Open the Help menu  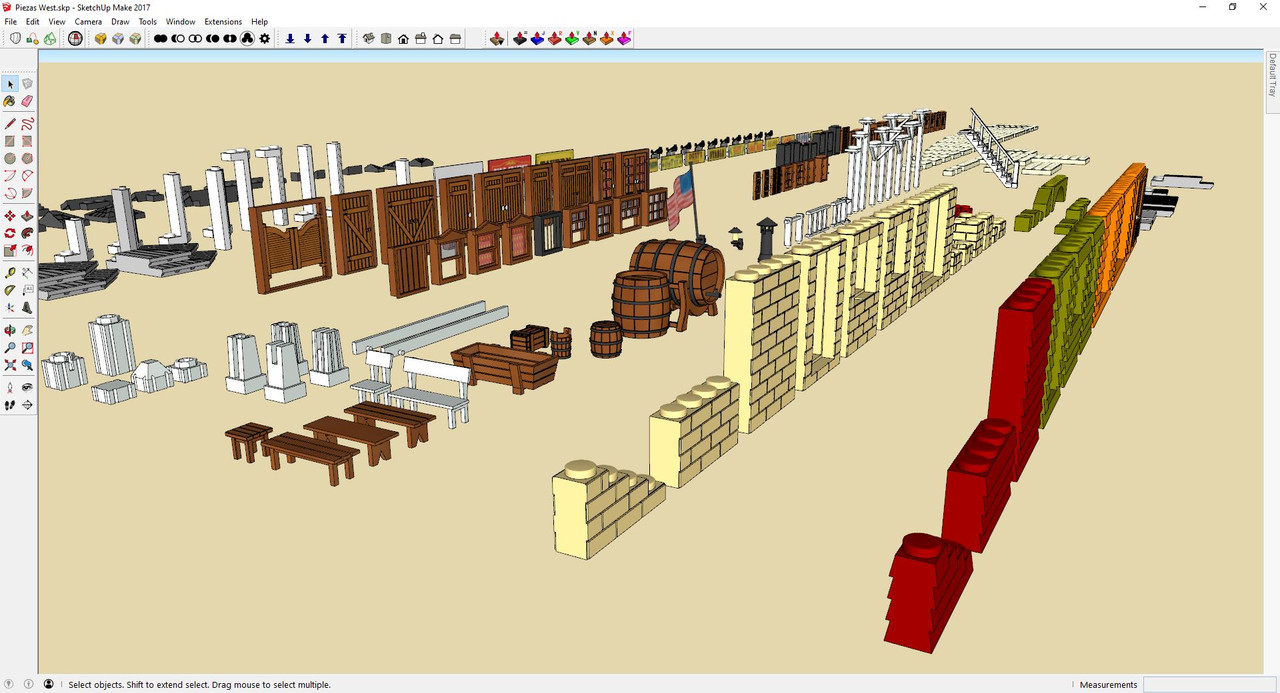[259, 21]
